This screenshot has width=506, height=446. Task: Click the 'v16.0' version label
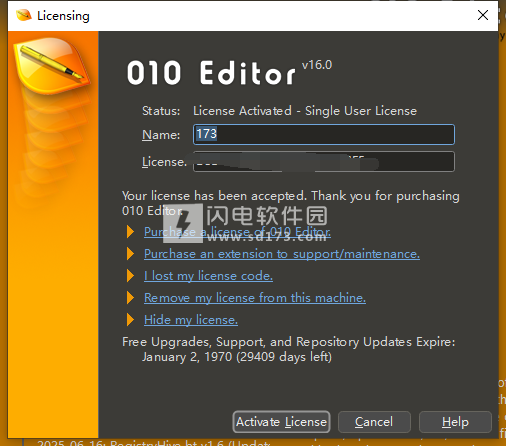click(x=317, y=65)
